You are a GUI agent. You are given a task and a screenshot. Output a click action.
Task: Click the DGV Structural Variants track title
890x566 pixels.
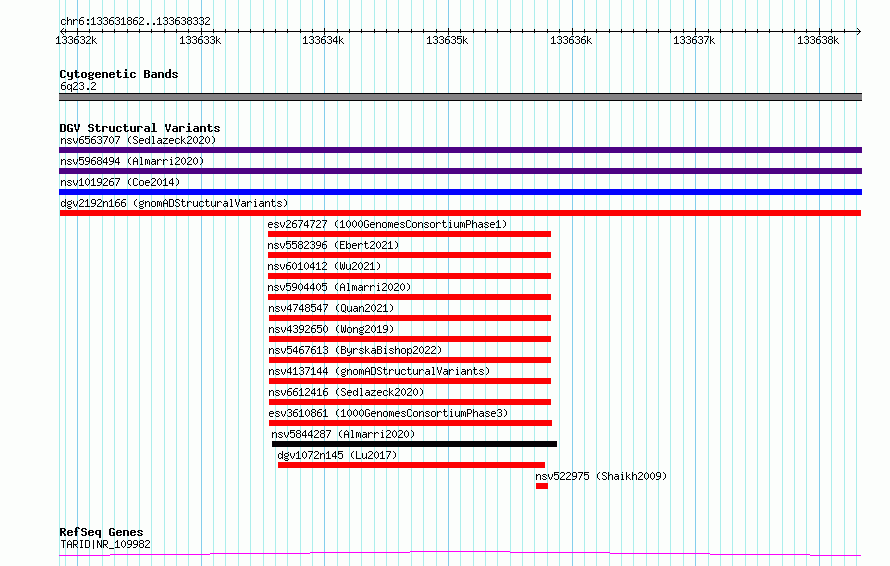pos(140,128)
